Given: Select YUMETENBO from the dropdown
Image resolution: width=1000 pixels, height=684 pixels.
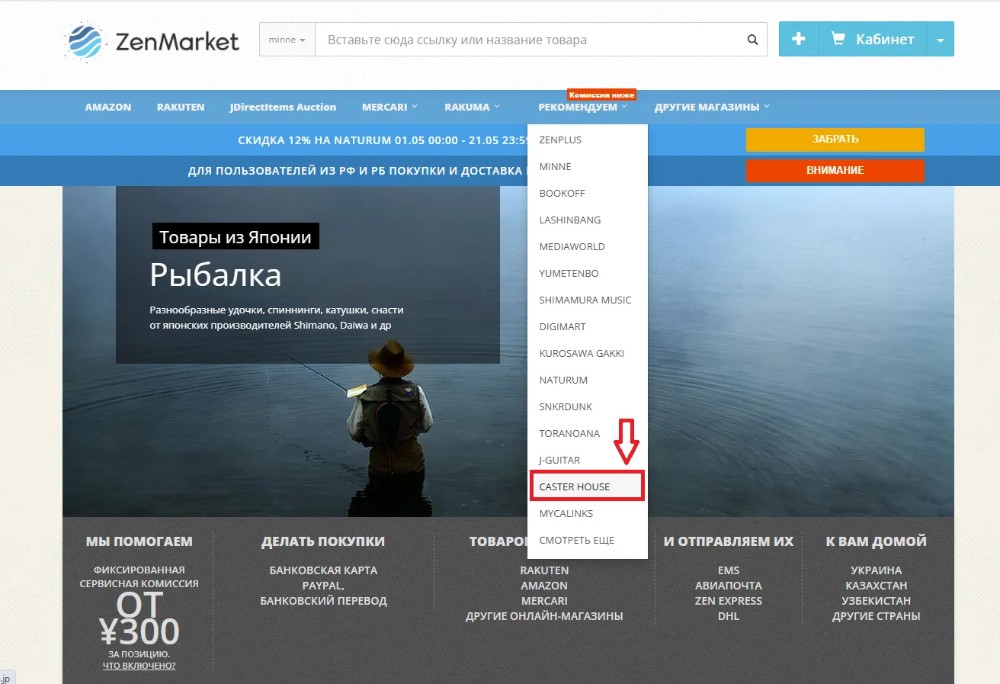Looking at the screenshot, I should pyautogui.click(x=587, y=273).
